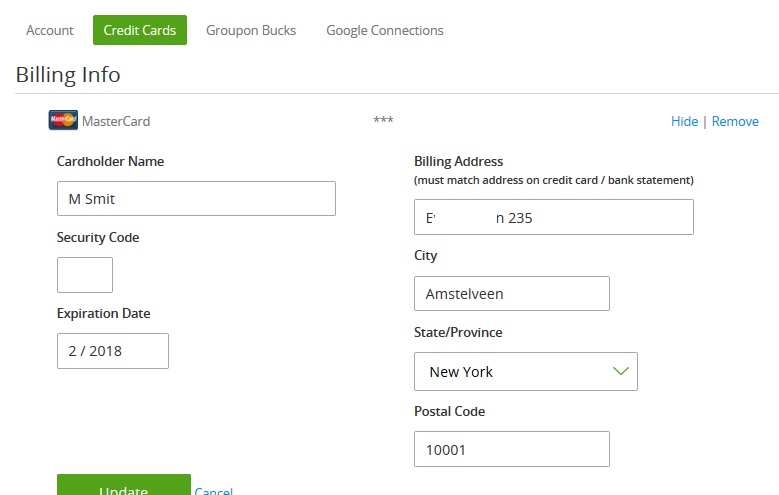
Task: Cancel the billing info edit
Action: pos(214,490)
